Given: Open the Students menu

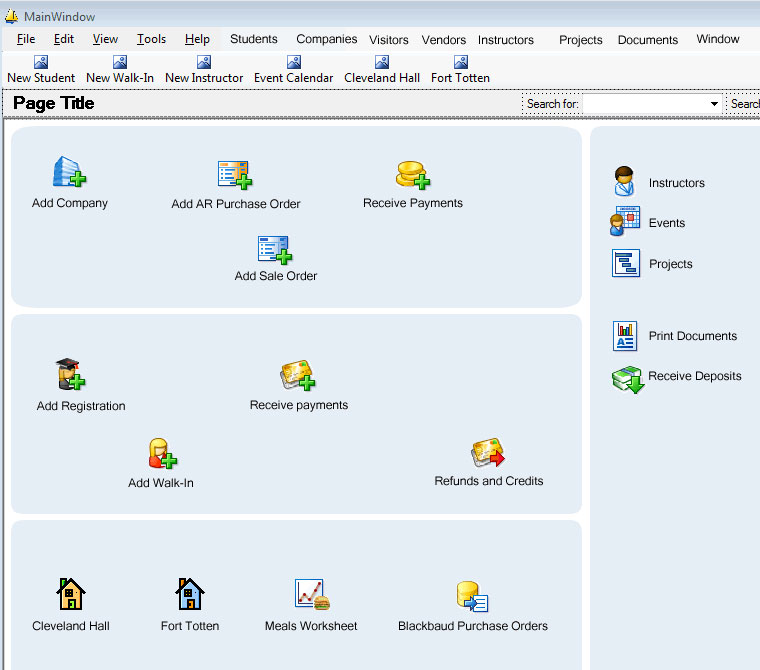Looking at the screenshot, I should pos(253,39).
